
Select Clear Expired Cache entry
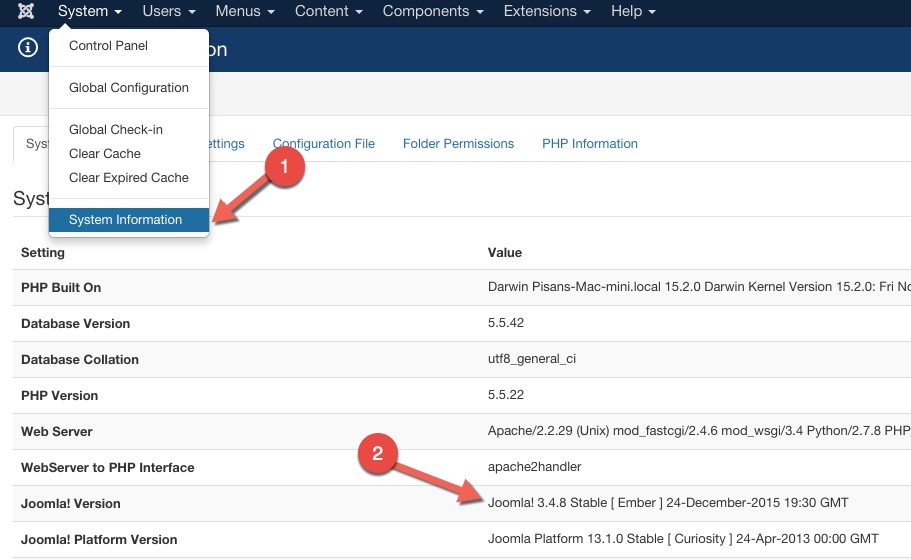pyautogui.click(x=129, y=178)
